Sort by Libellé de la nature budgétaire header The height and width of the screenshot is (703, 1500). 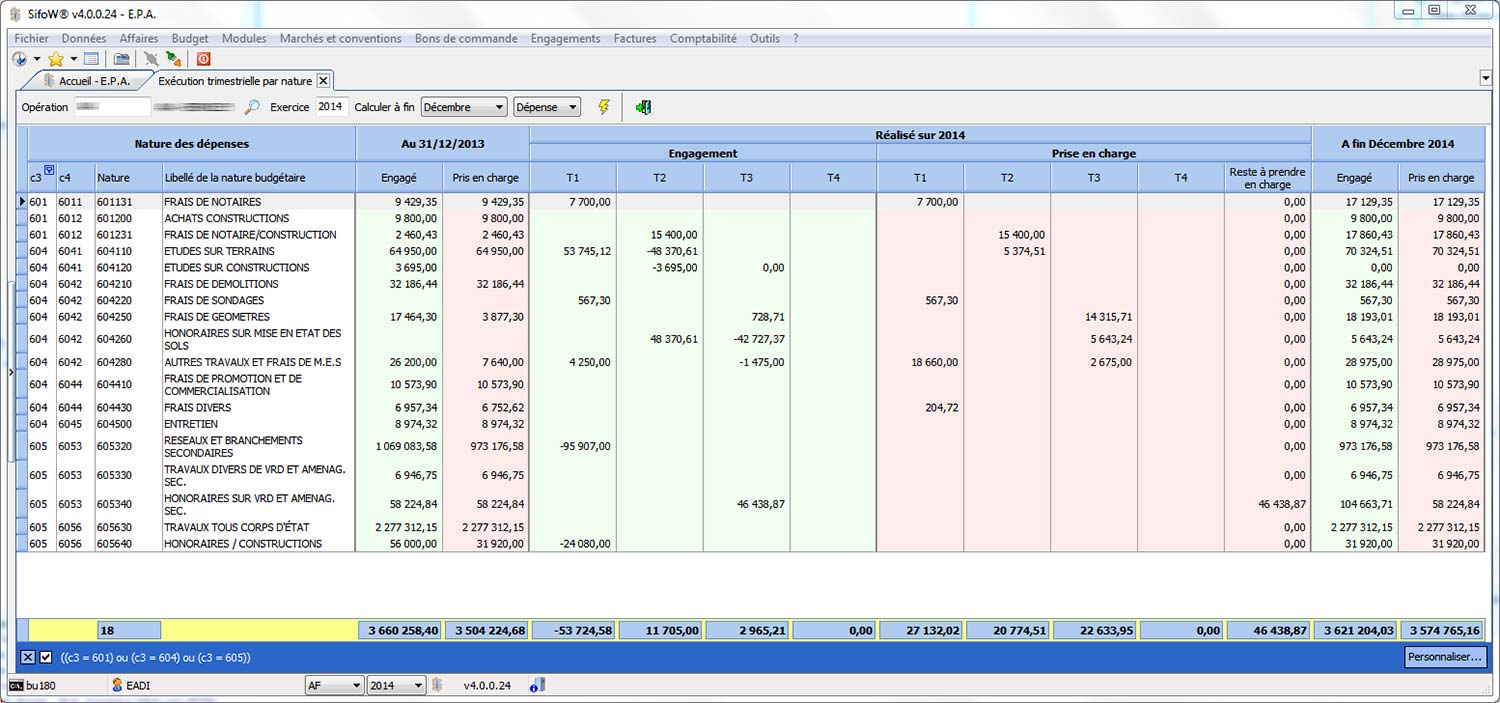(259, 177)
